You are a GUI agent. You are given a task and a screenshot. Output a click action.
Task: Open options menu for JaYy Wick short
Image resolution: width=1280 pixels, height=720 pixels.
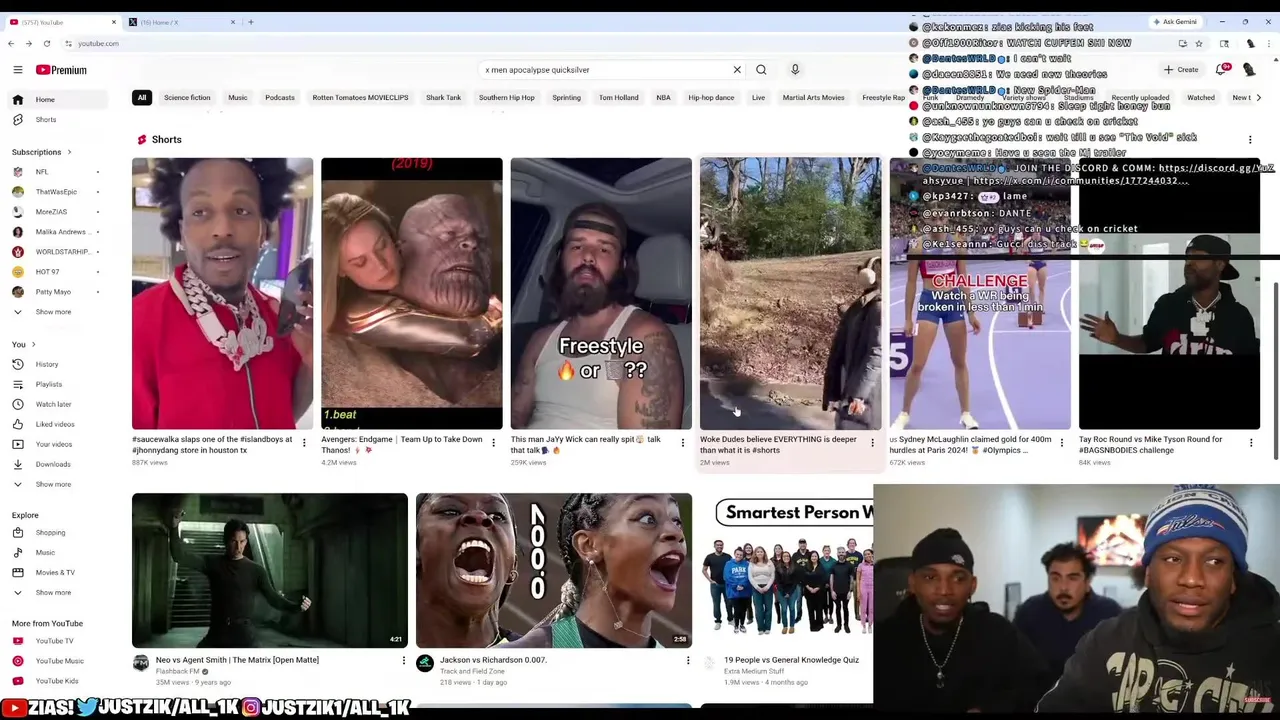click(683, 442)
